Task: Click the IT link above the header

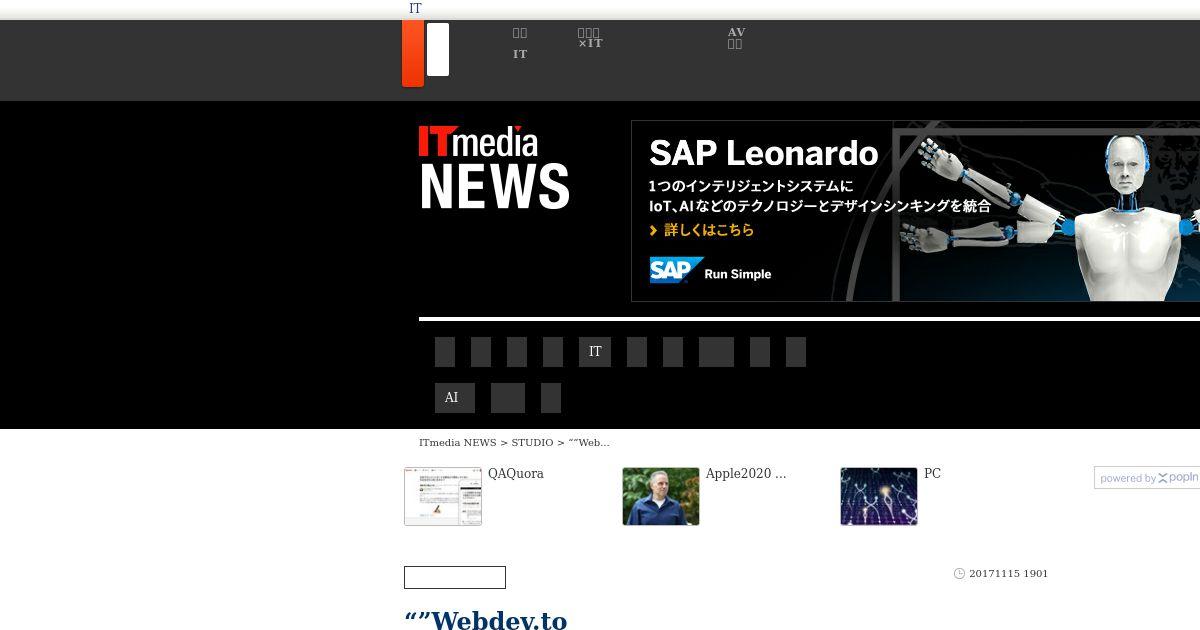Action: [415, 8]
